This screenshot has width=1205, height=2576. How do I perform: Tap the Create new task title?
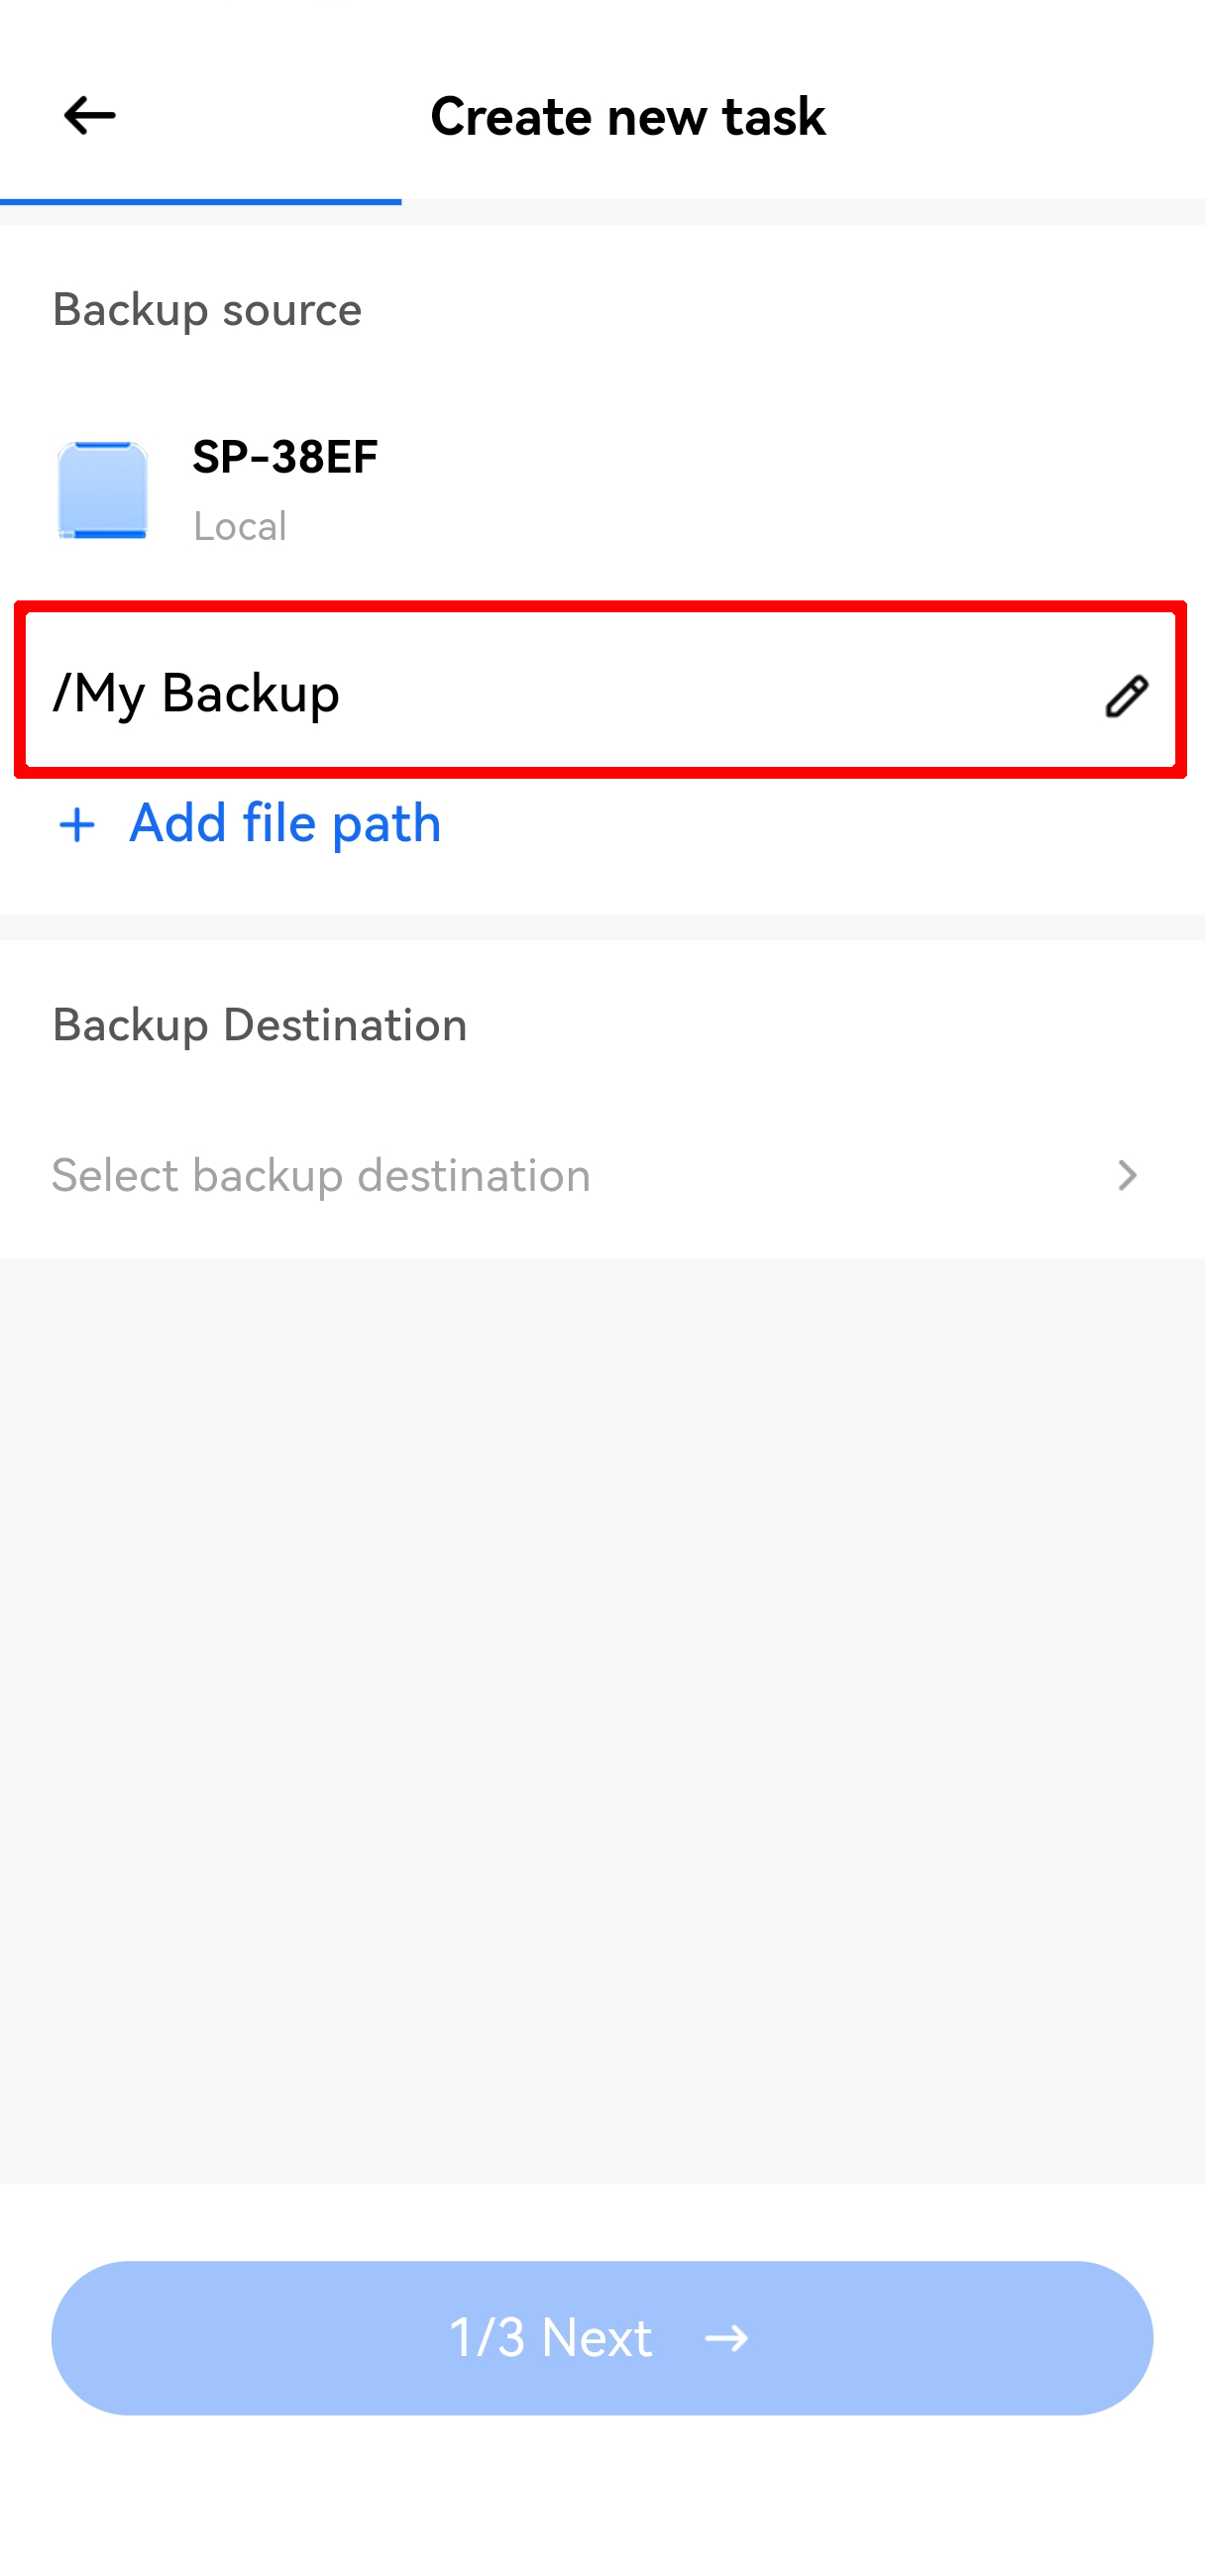point(627,116)
